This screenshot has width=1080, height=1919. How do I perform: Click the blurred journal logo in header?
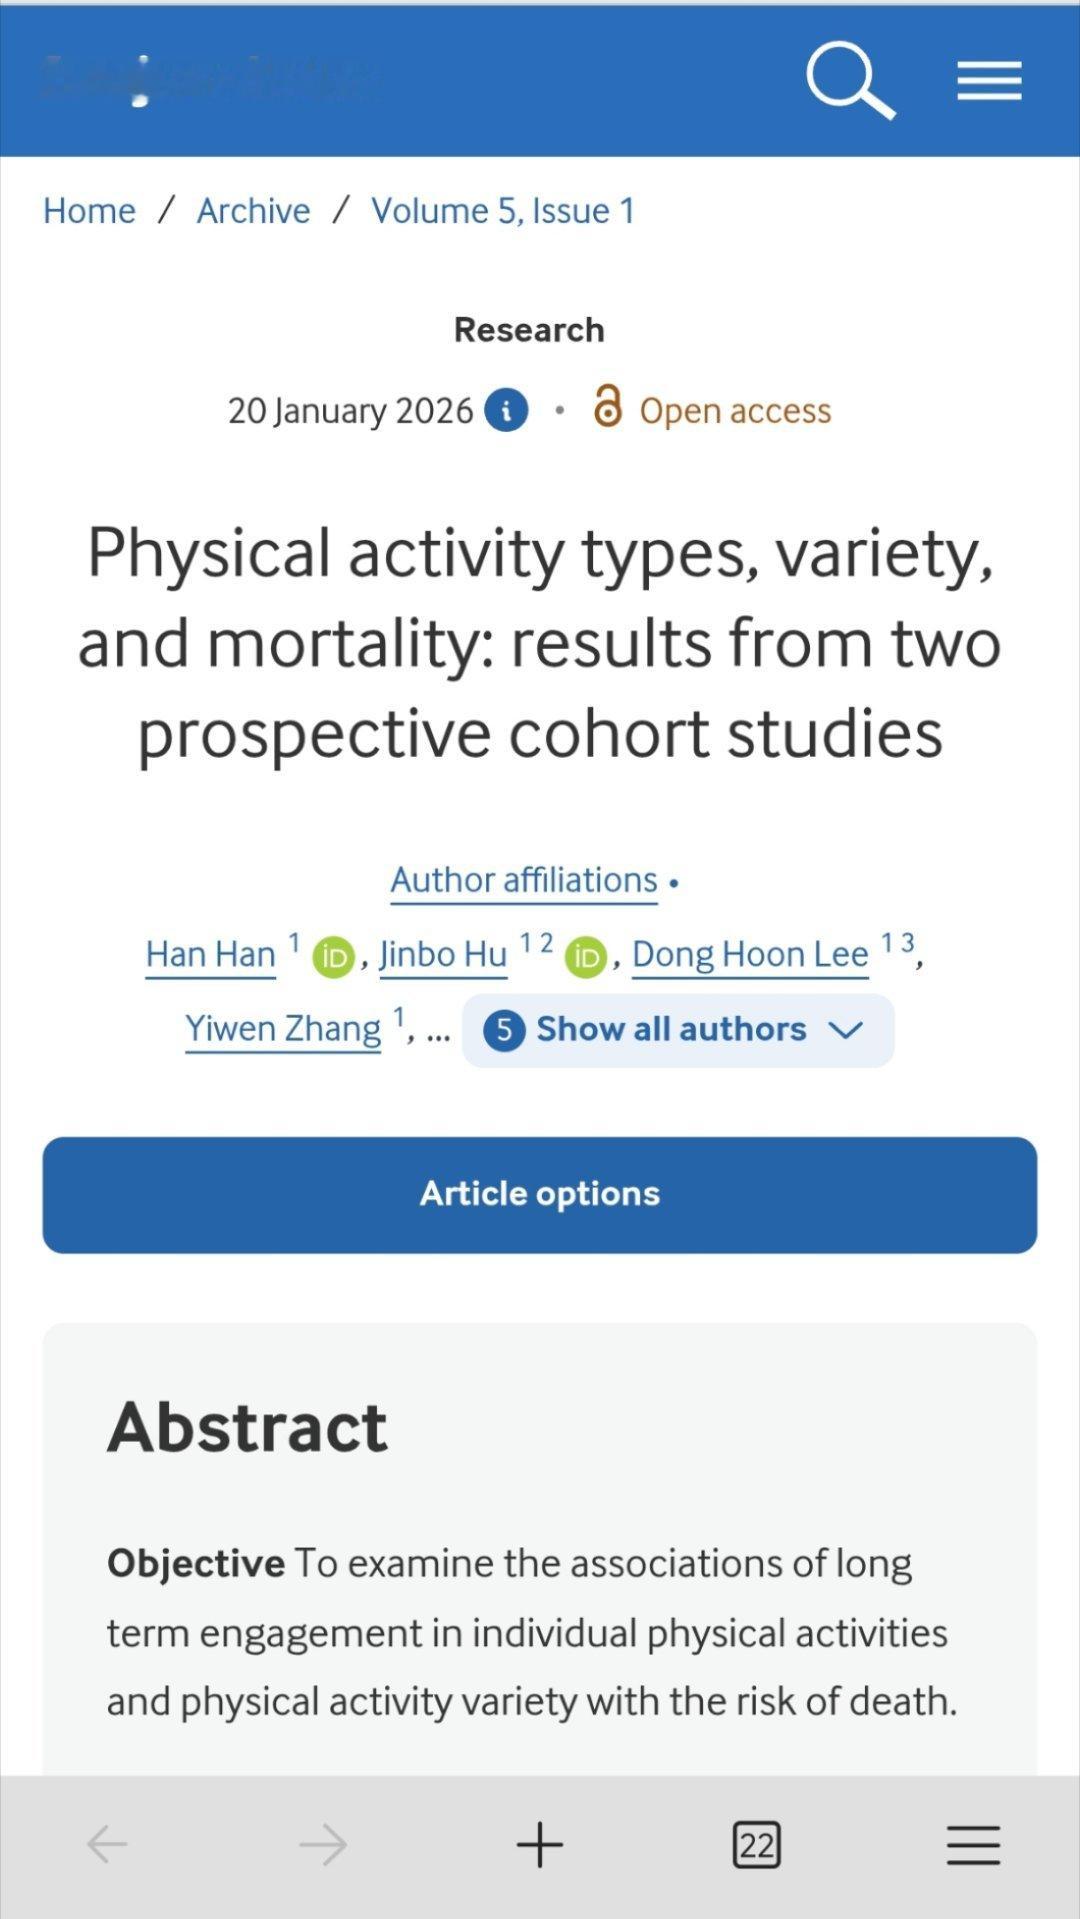point(210,78)
